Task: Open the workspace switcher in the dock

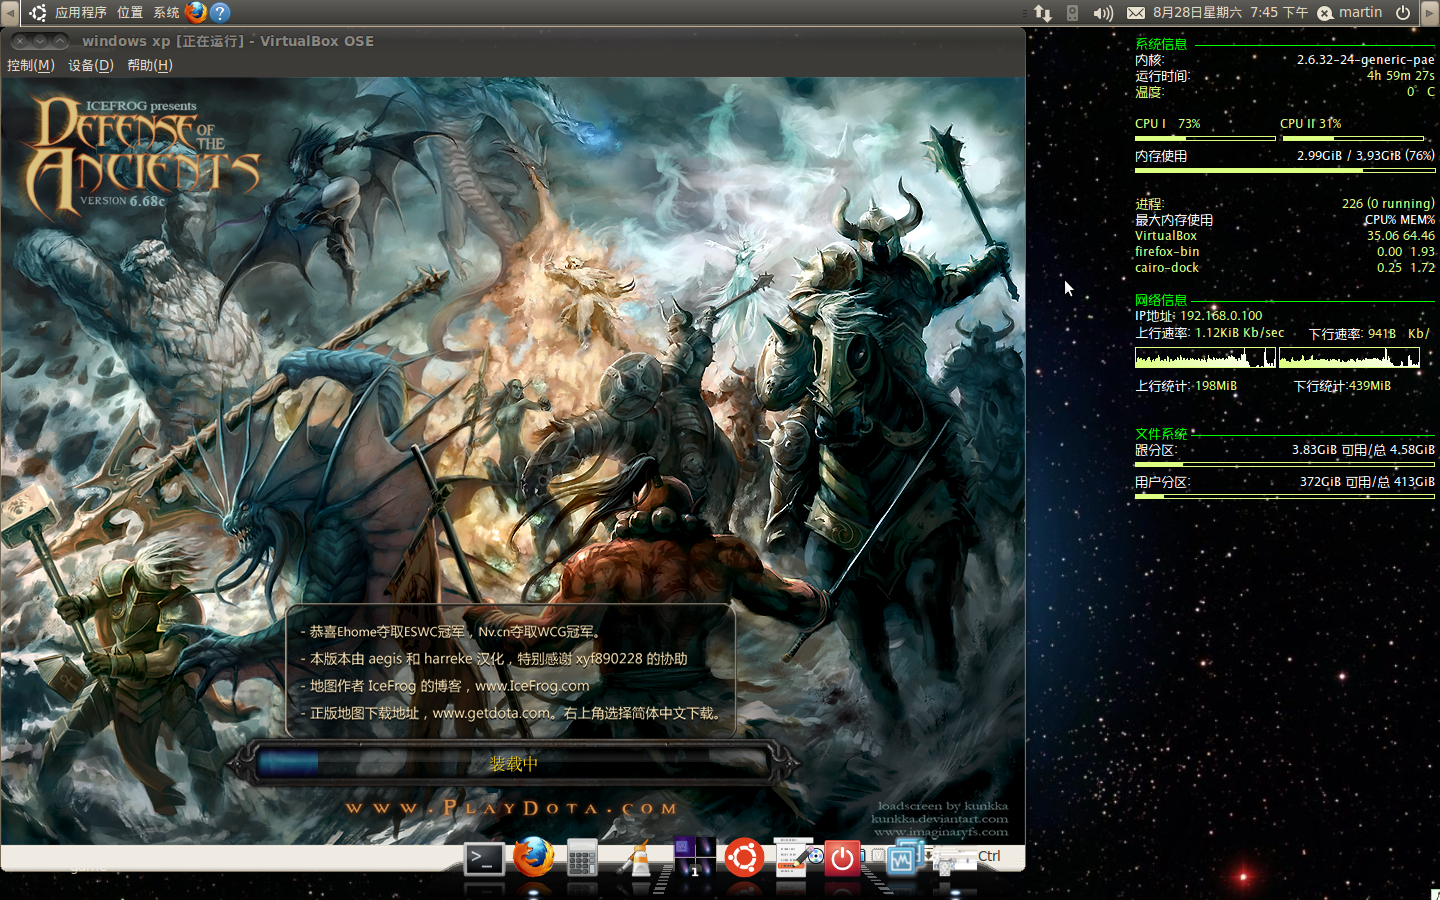Action: pyautogui.click(x=694, y=857)
